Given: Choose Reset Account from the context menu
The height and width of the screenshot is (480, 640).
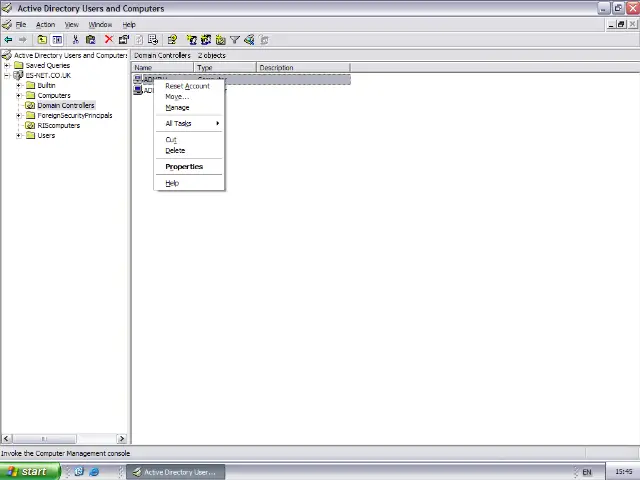Looking at the screenshot, I should tap(189, 86).
